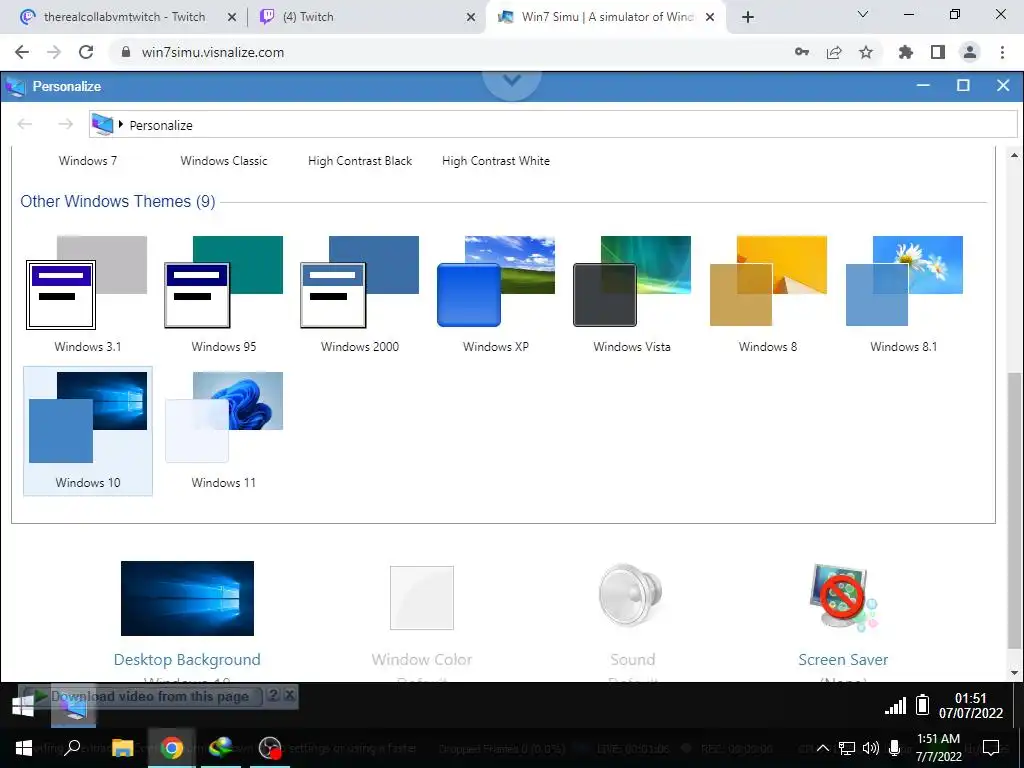The height and width of the screenshot is (768, 1024).
Task: Show hidden tray icons chevron
Action: [x=823, y=748]
